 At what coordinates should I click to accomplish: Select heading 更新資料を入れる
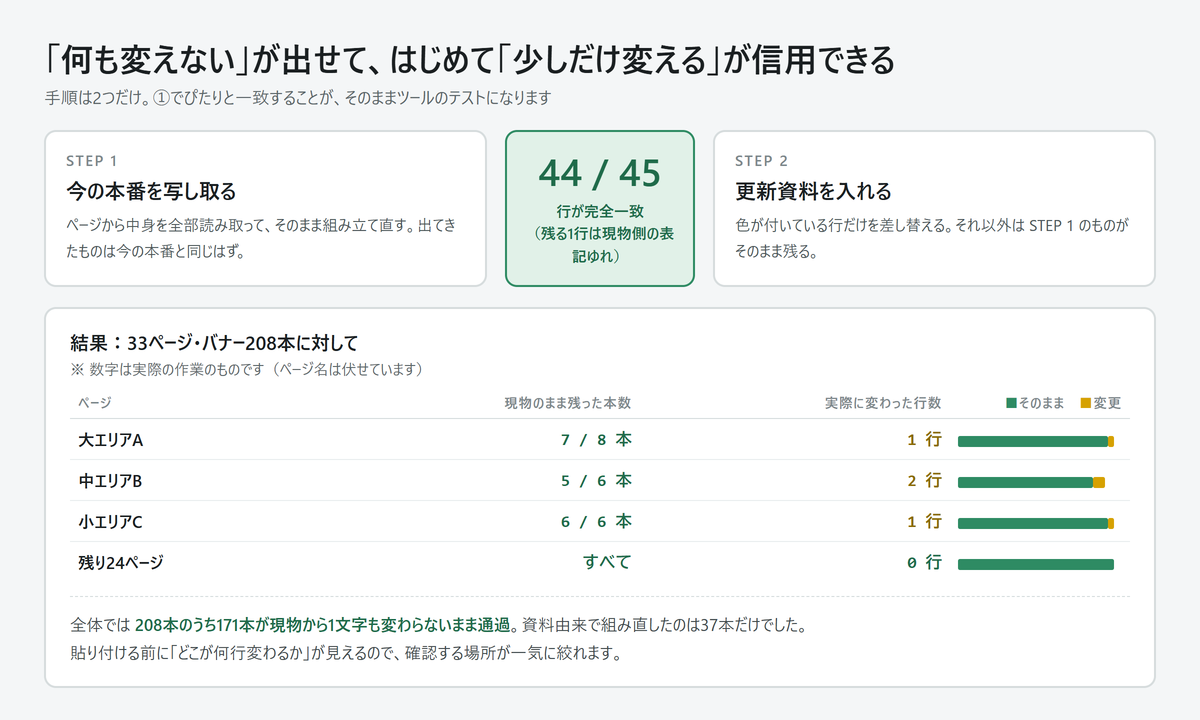click(813, 191)
